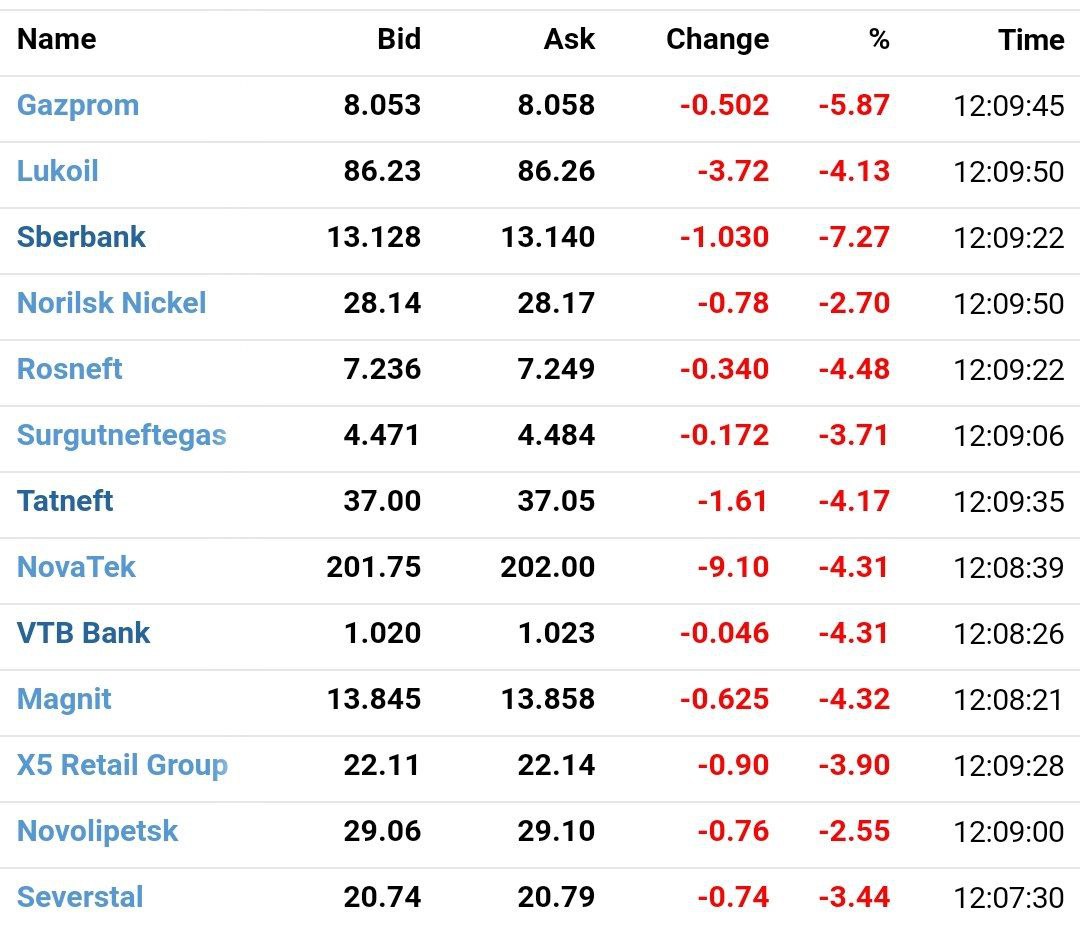The height and width of the screenshot is (932, 1080).
Task: Sort by the Ask column header
Action: pos(569,40)
